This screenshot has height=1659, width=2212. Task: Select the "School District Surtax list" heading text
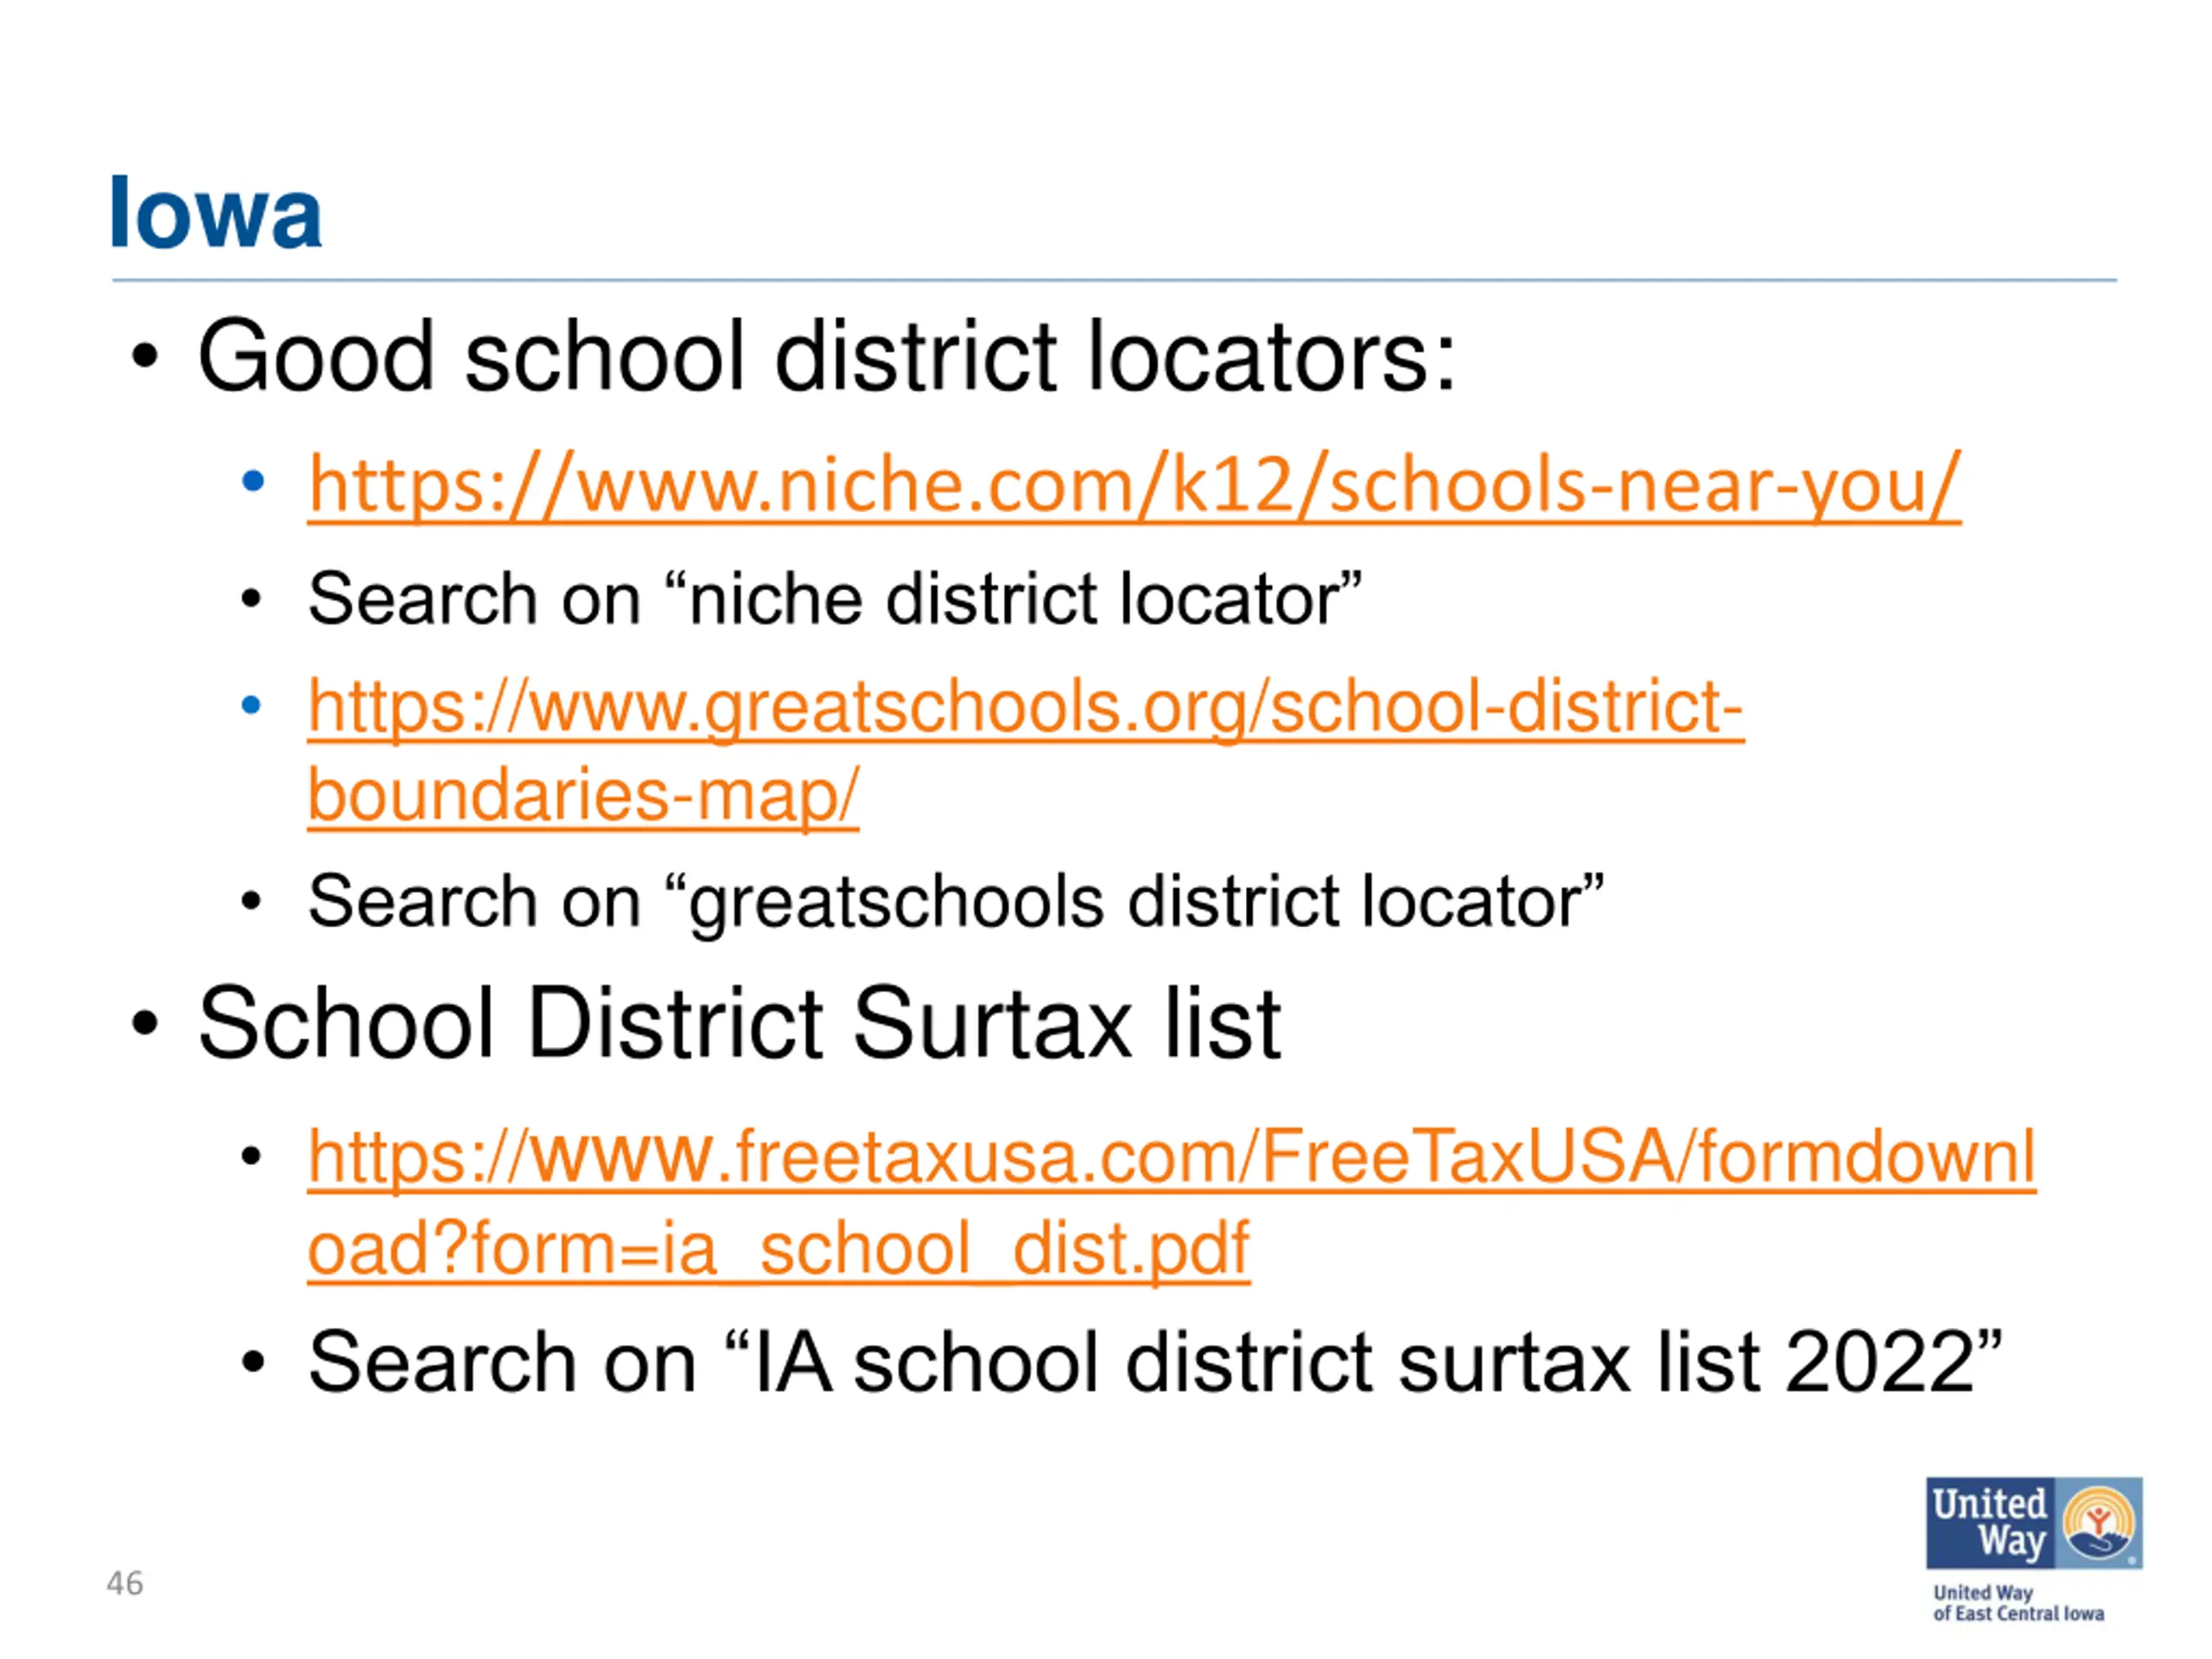tap(739, 1023)
